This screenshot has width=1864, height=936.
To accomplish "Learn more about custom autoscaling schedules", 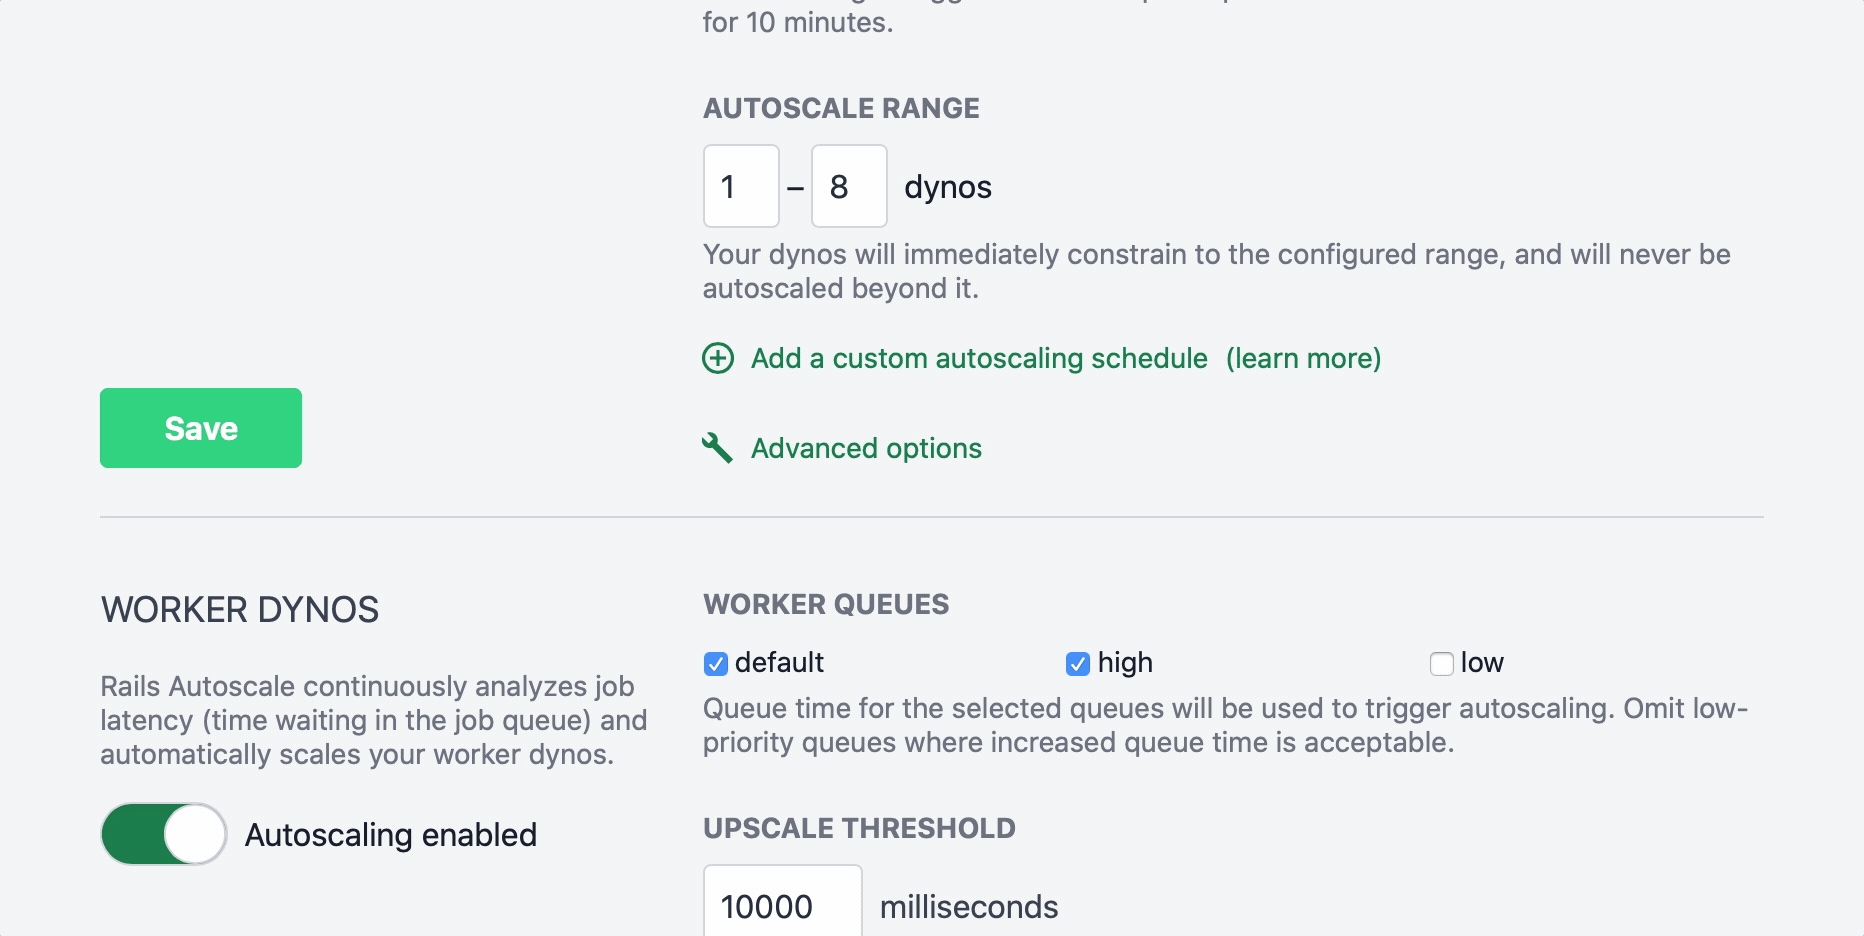I will (1302, 358).
